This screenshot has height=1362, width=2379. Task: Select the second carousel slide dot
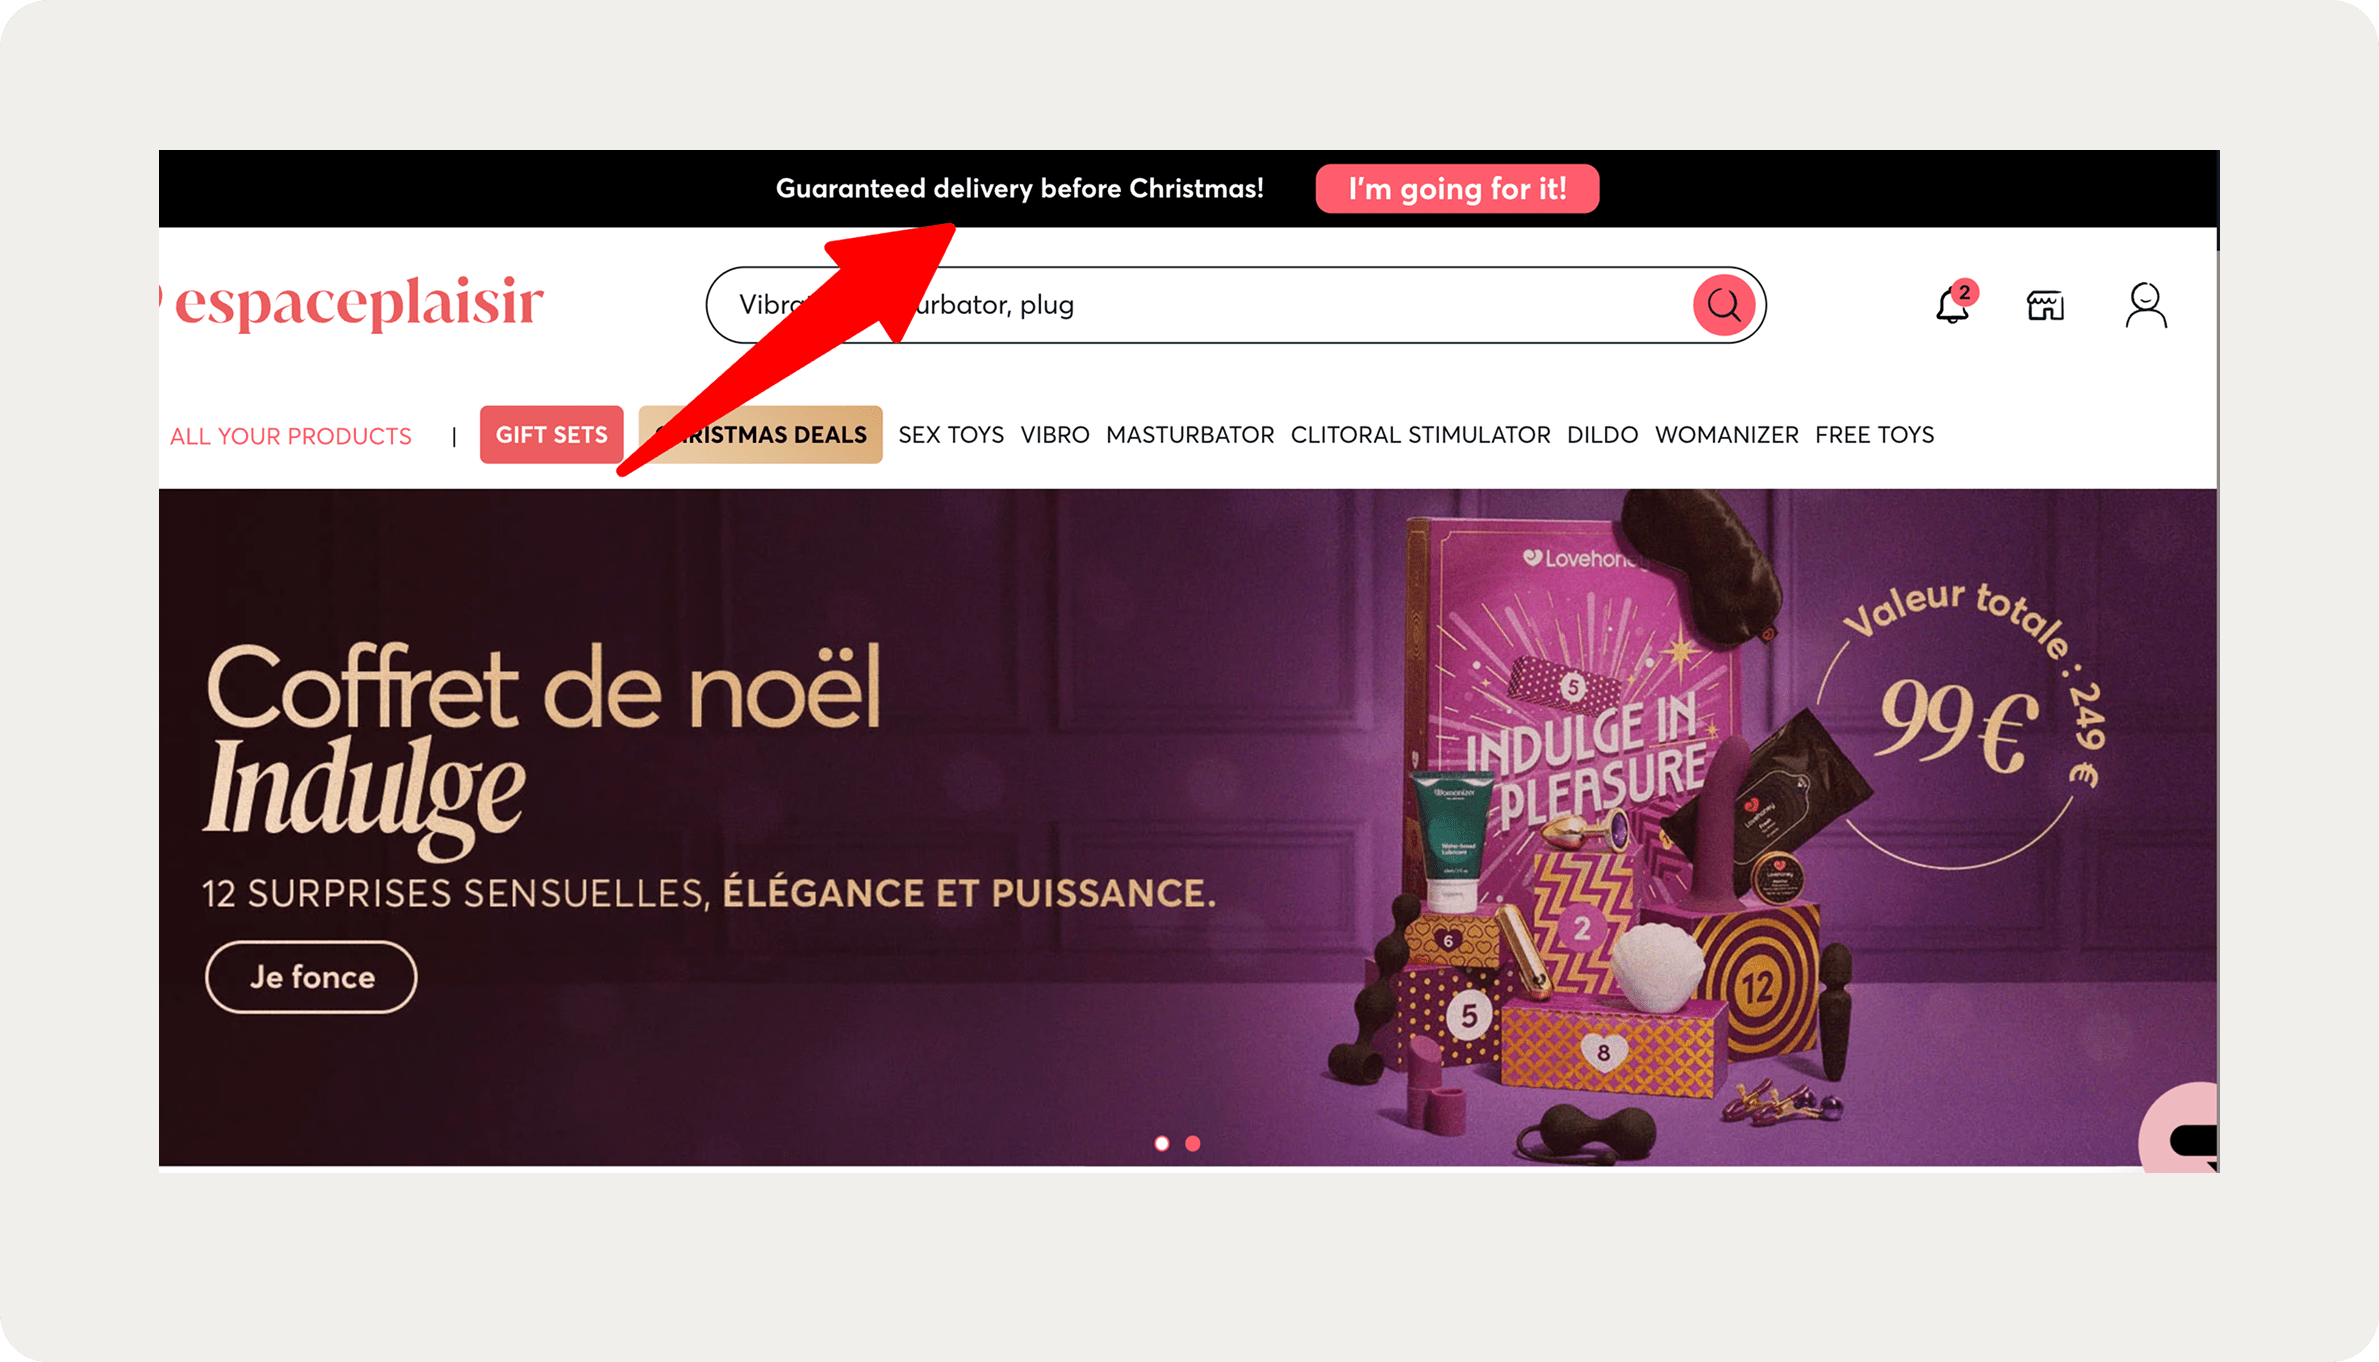tap(1193, 1143)
